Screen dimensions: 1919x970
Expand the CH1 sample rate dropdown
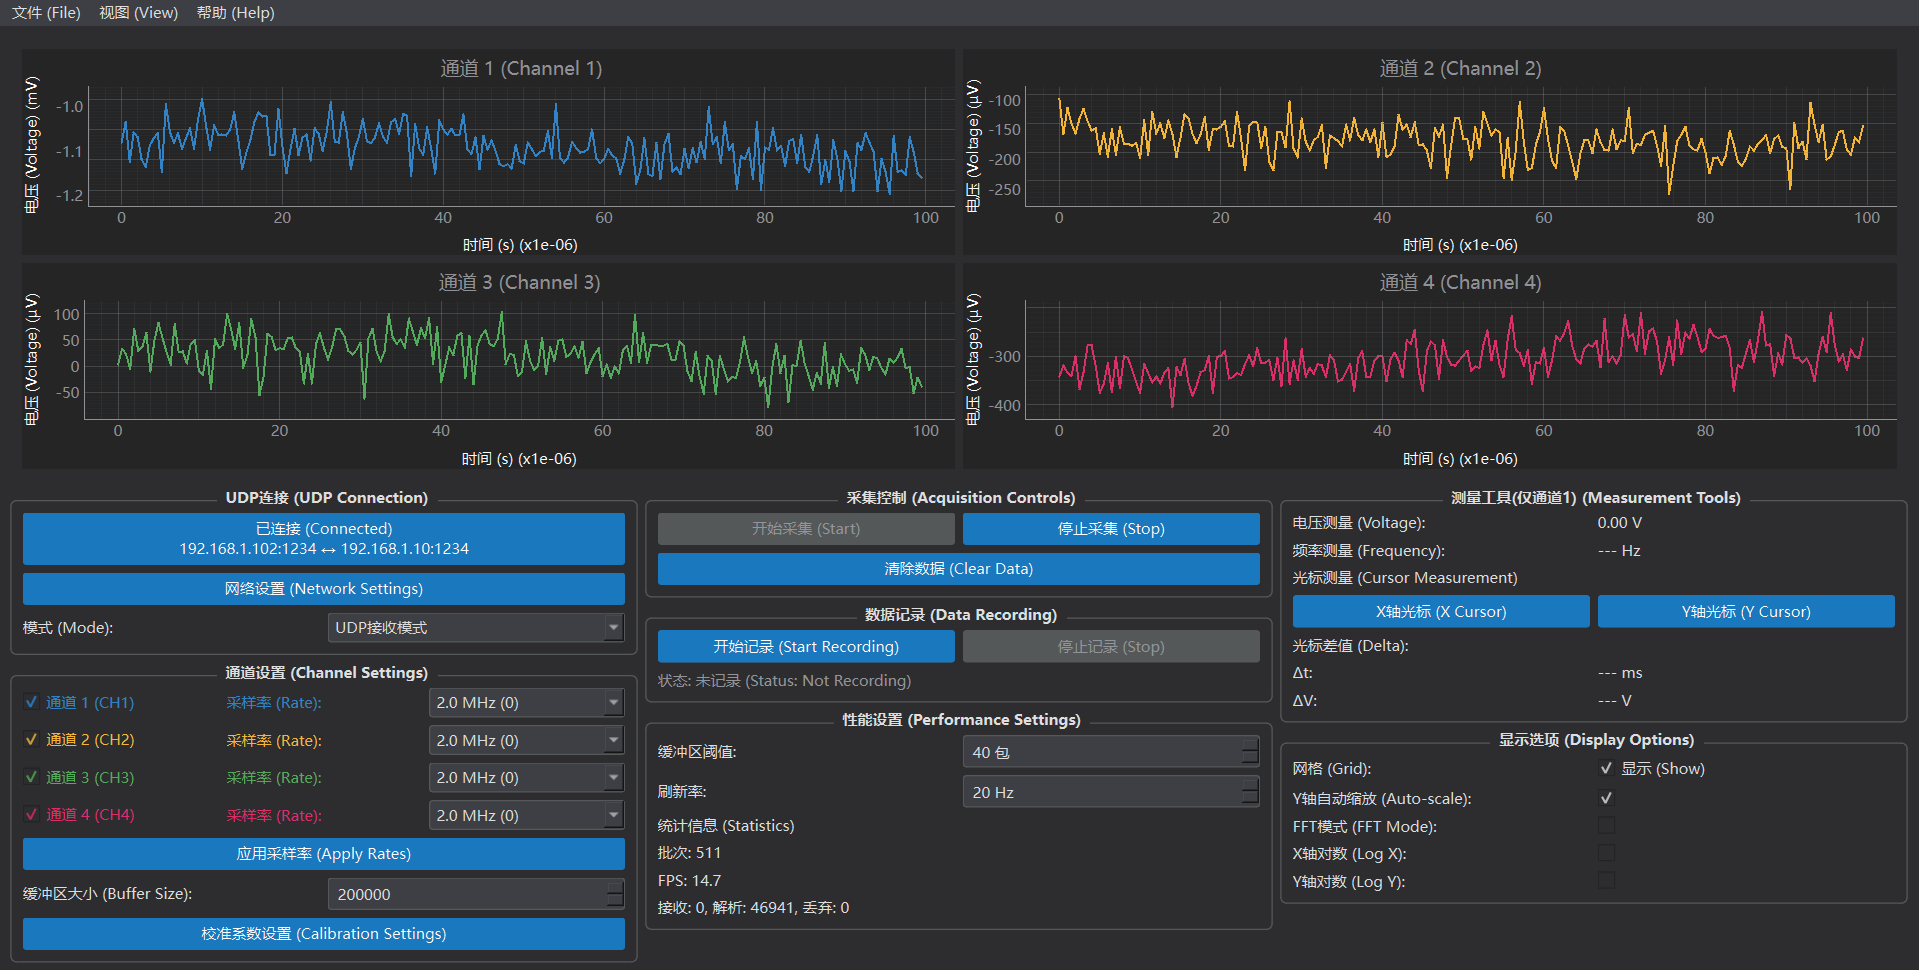pyautogui.click(x=525, y=702)
